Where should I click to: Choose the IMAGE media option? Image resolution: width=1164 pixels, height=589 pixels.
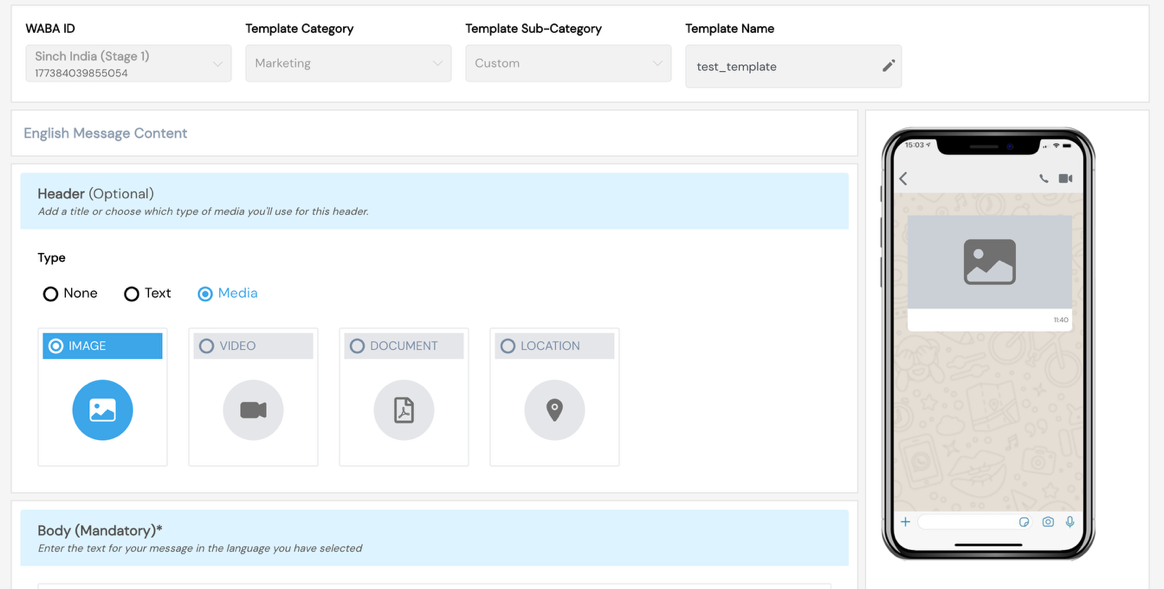(x=102, y=346)
